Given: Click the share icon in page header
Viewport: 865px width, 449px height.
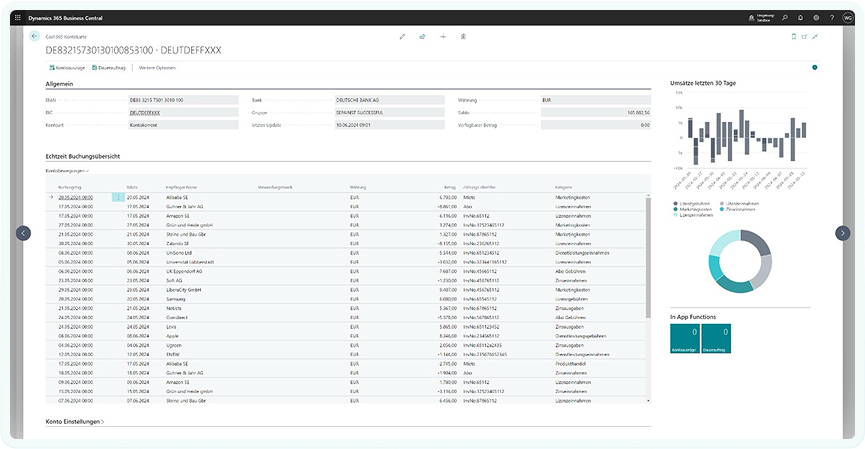Looking at the screenshot, I should click(423, 36).
